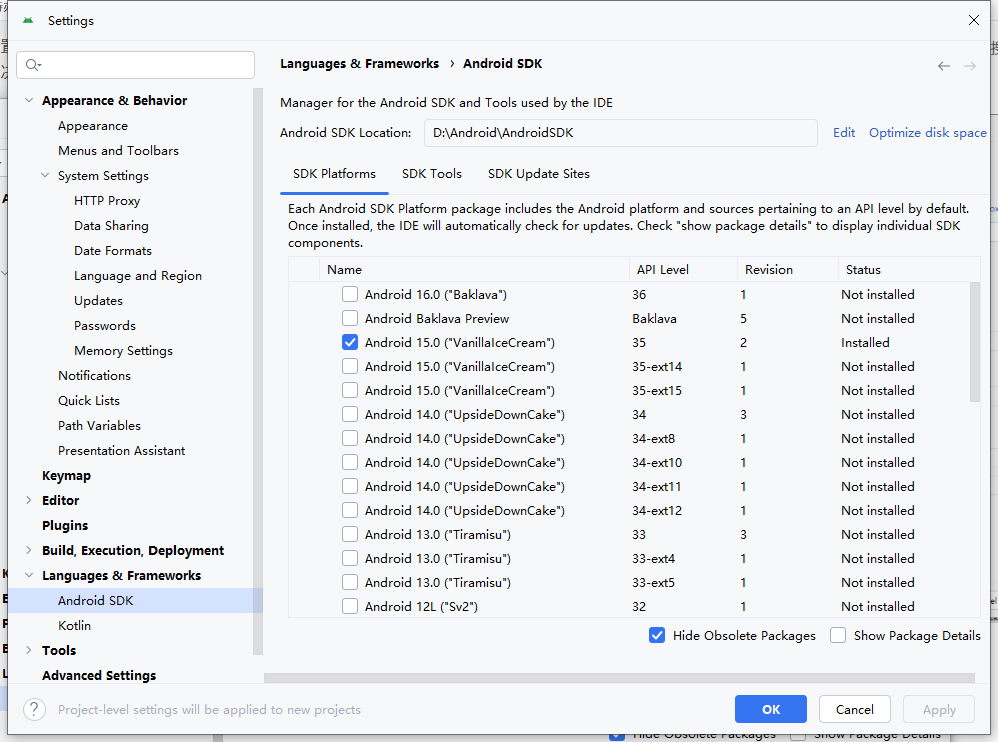Click the SDK table vertical scrollbar

click(x=974, y=342)
